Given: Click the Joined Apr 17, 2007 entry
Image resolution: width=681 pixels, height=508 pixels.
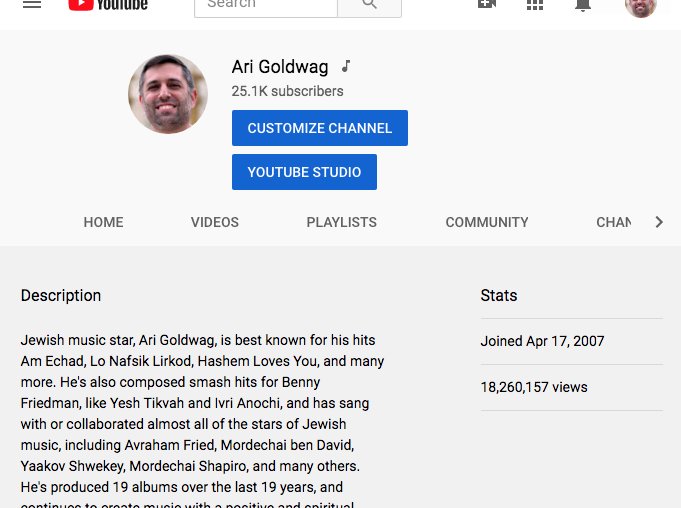Looking at the screenshot, I should coord(542,341).
